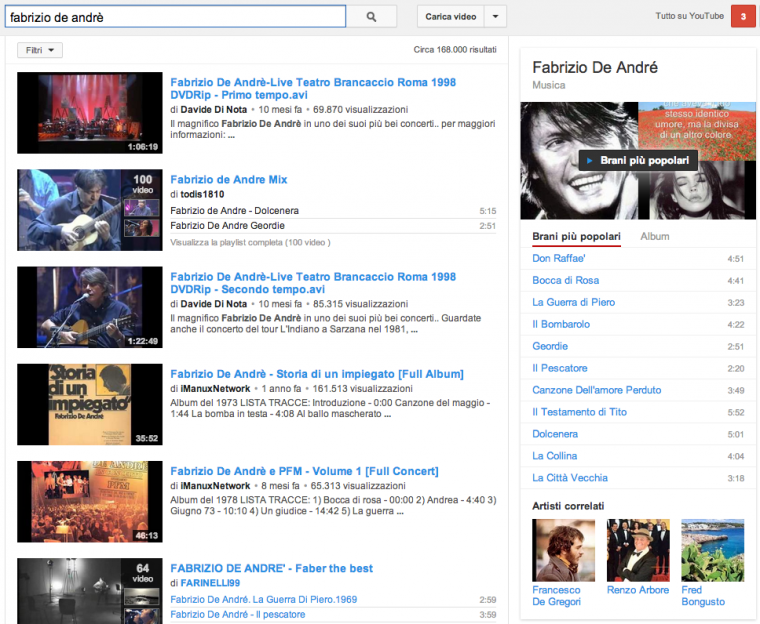This screenshot has height=624, width=760.
Task: Play Fabrizio De André - Il pescatore row
Action: tap(333, 614)
